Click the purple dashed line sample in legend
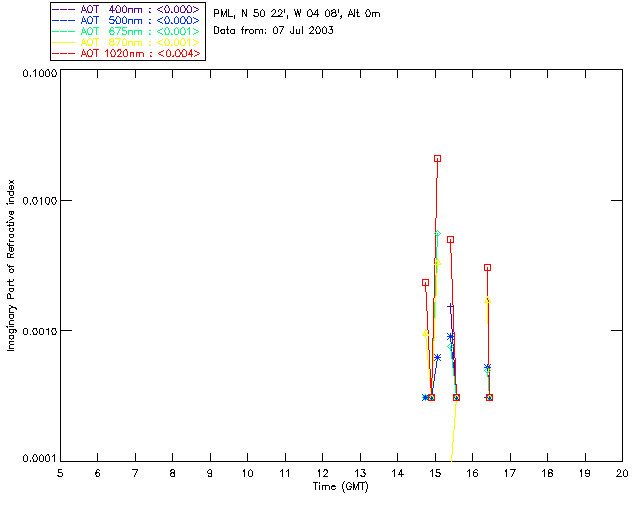This screenshot has height=512, width=640. (64, 9)
